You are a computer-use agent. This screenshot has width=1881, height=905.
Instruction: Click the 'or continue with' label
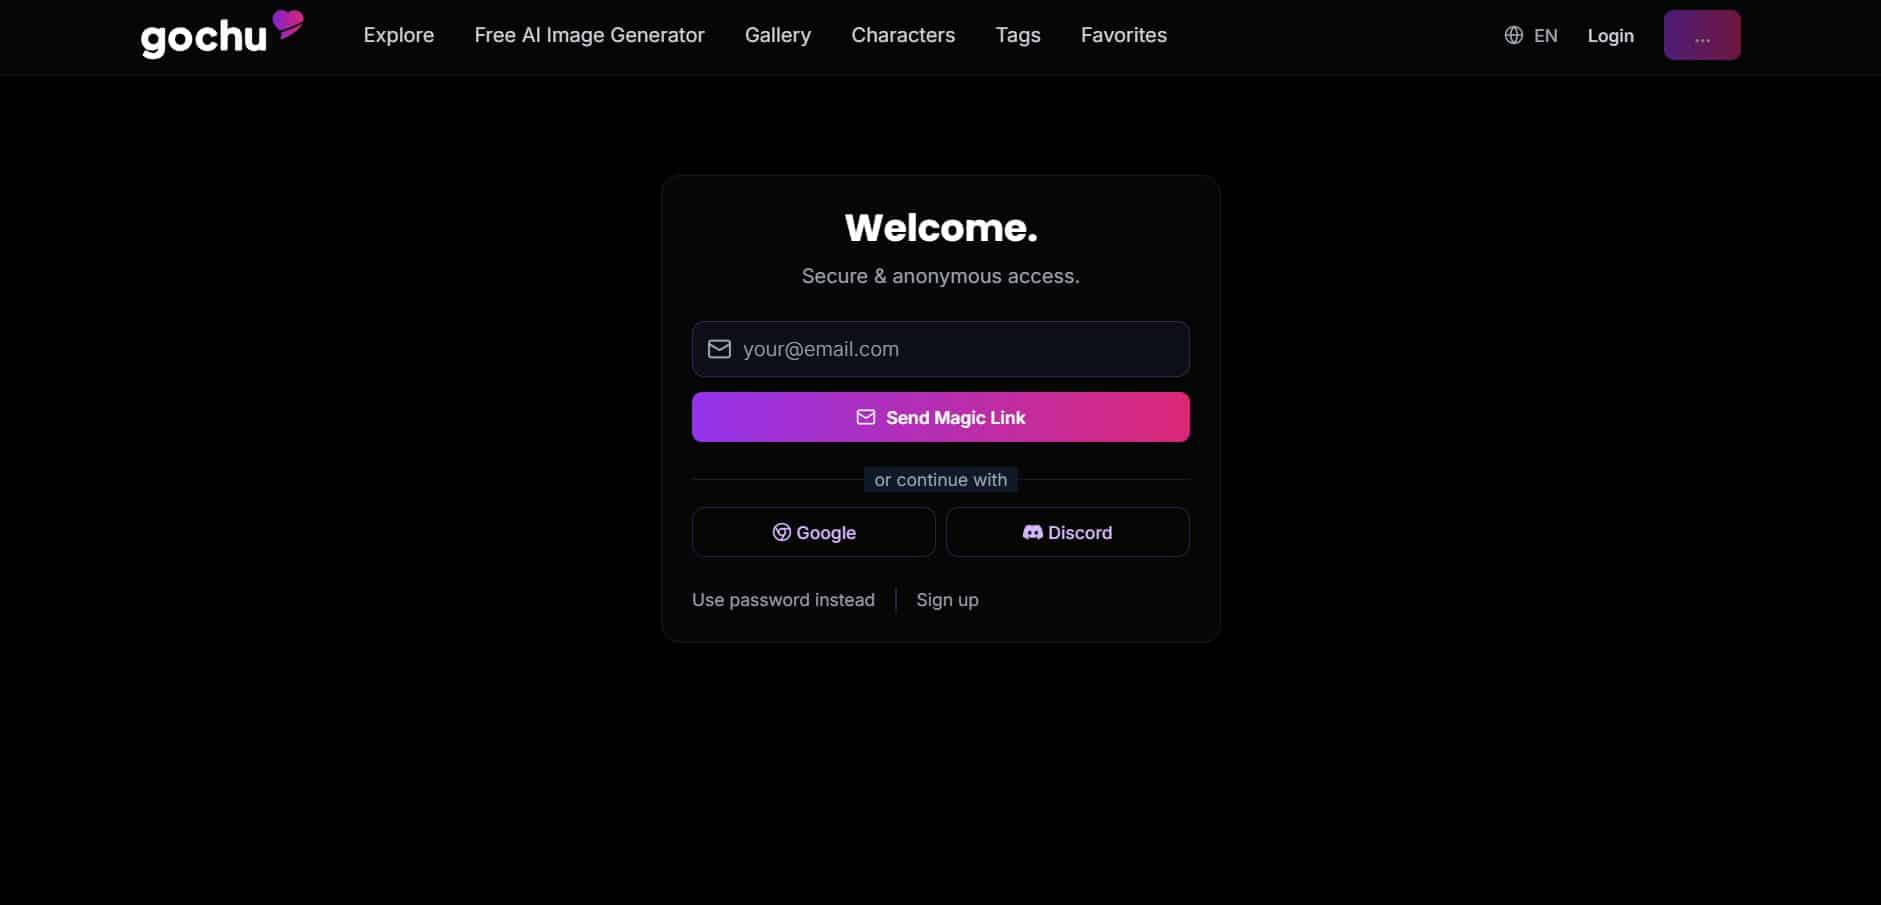point(940,480)
